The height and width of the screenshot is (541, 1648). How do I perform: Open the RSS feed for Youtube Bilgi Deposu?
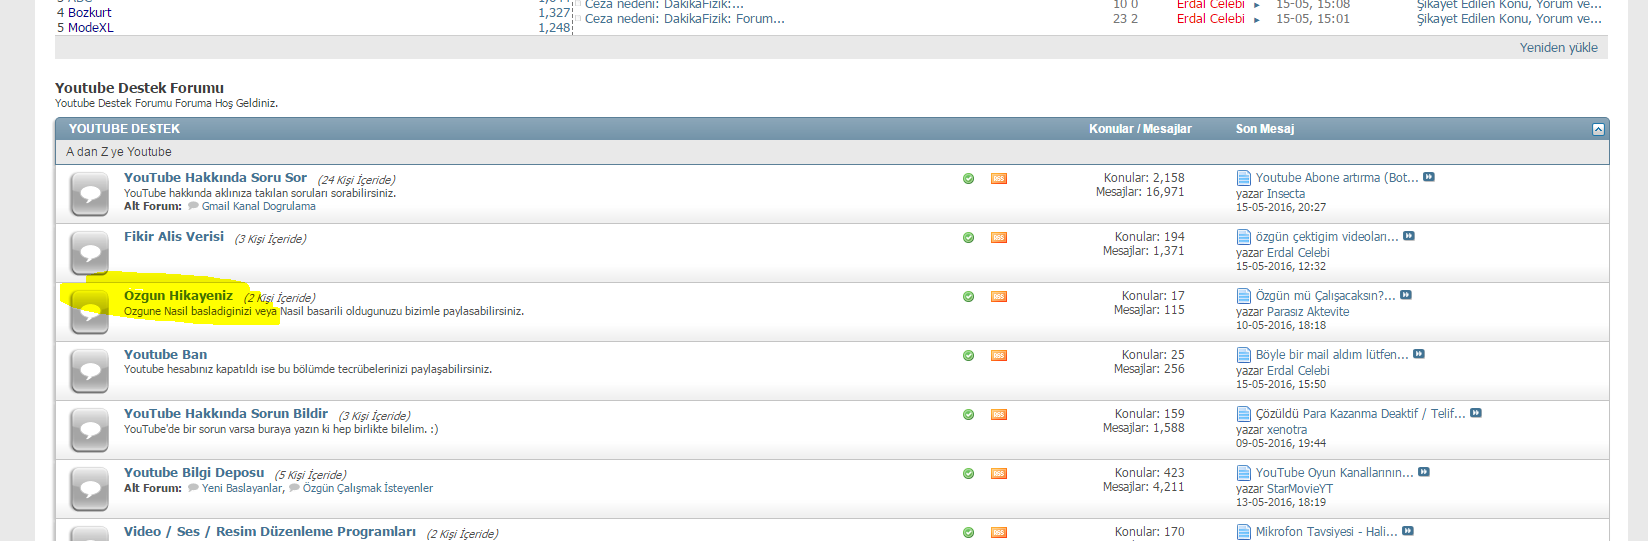coord(999,473)
